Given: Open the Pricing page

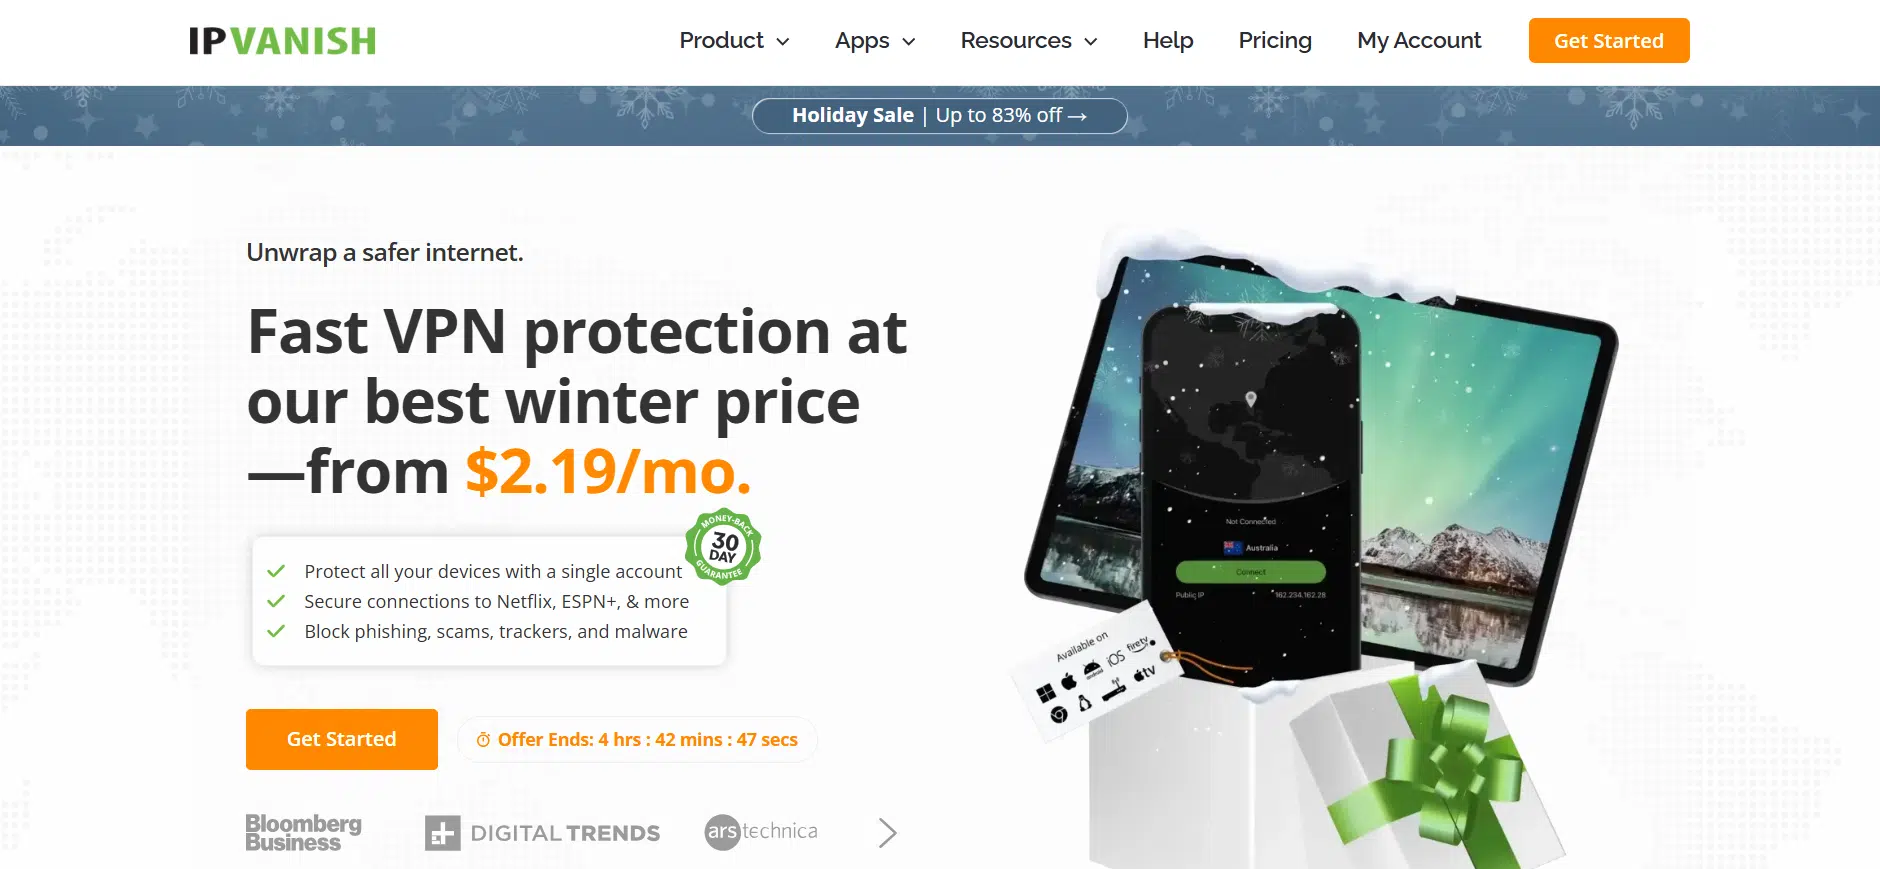Looking at the screenshot, I should (1275, 41).
